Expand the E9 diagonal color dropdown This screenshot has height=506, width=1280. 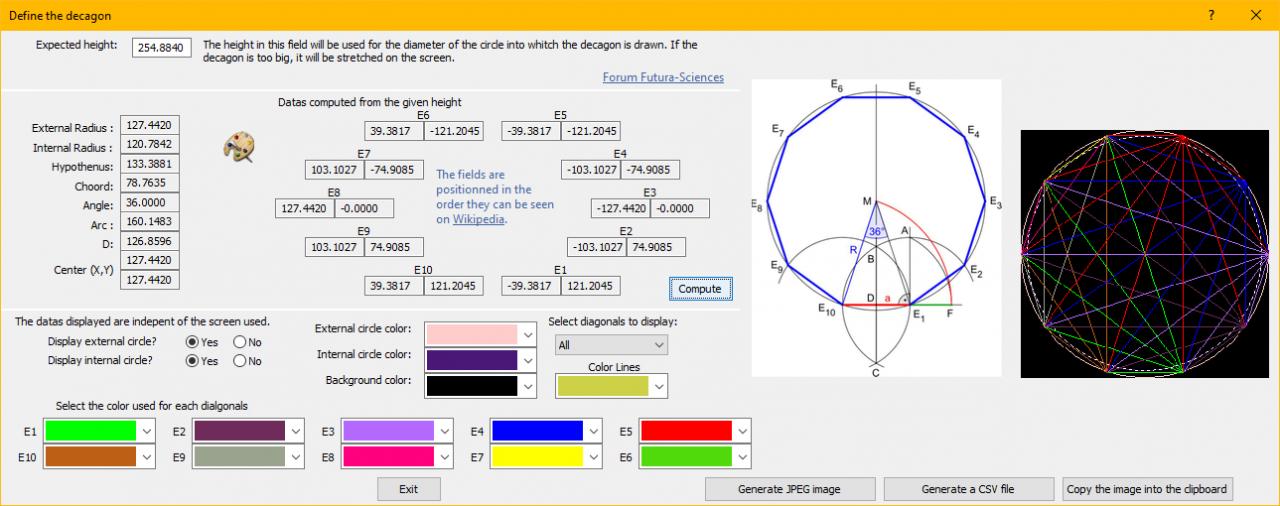295,457
